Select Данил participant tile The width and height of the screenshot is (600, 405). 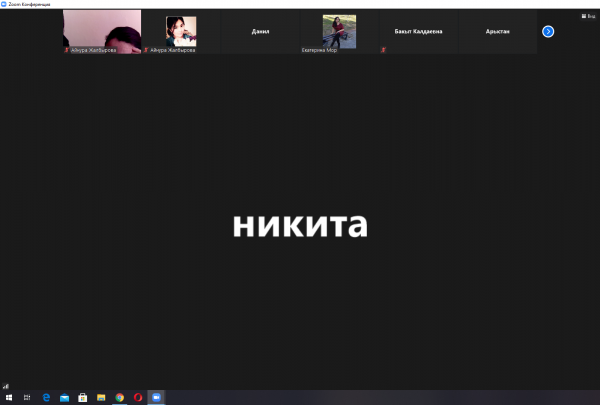tap(260, 31)
